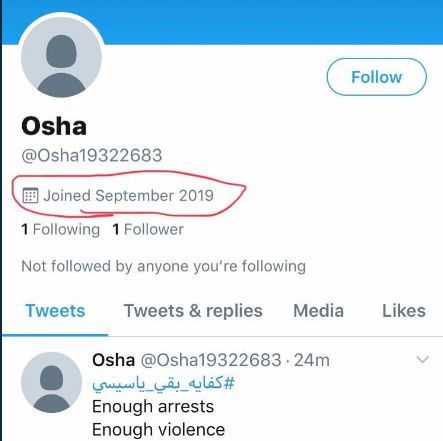Click the Joined September 2019 text
443x441 pixels.
(128, 195)
